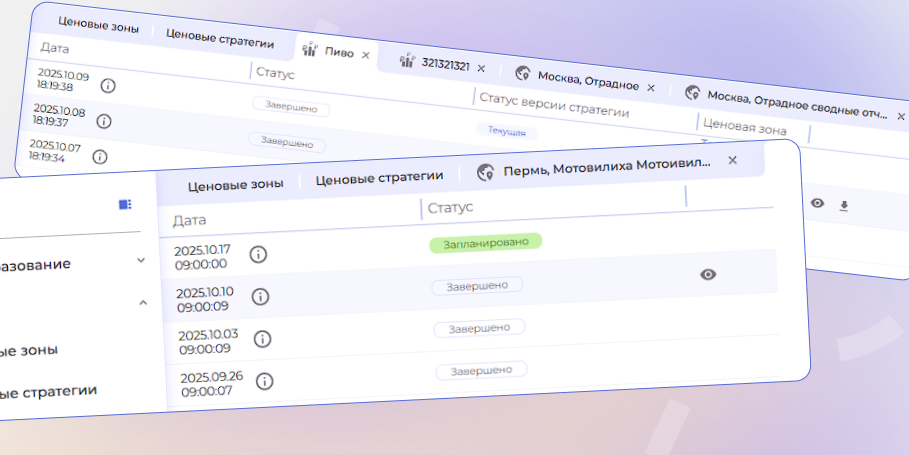
Task: Open info for 2025.10.08 row in back window
Action: pos(104,121)
